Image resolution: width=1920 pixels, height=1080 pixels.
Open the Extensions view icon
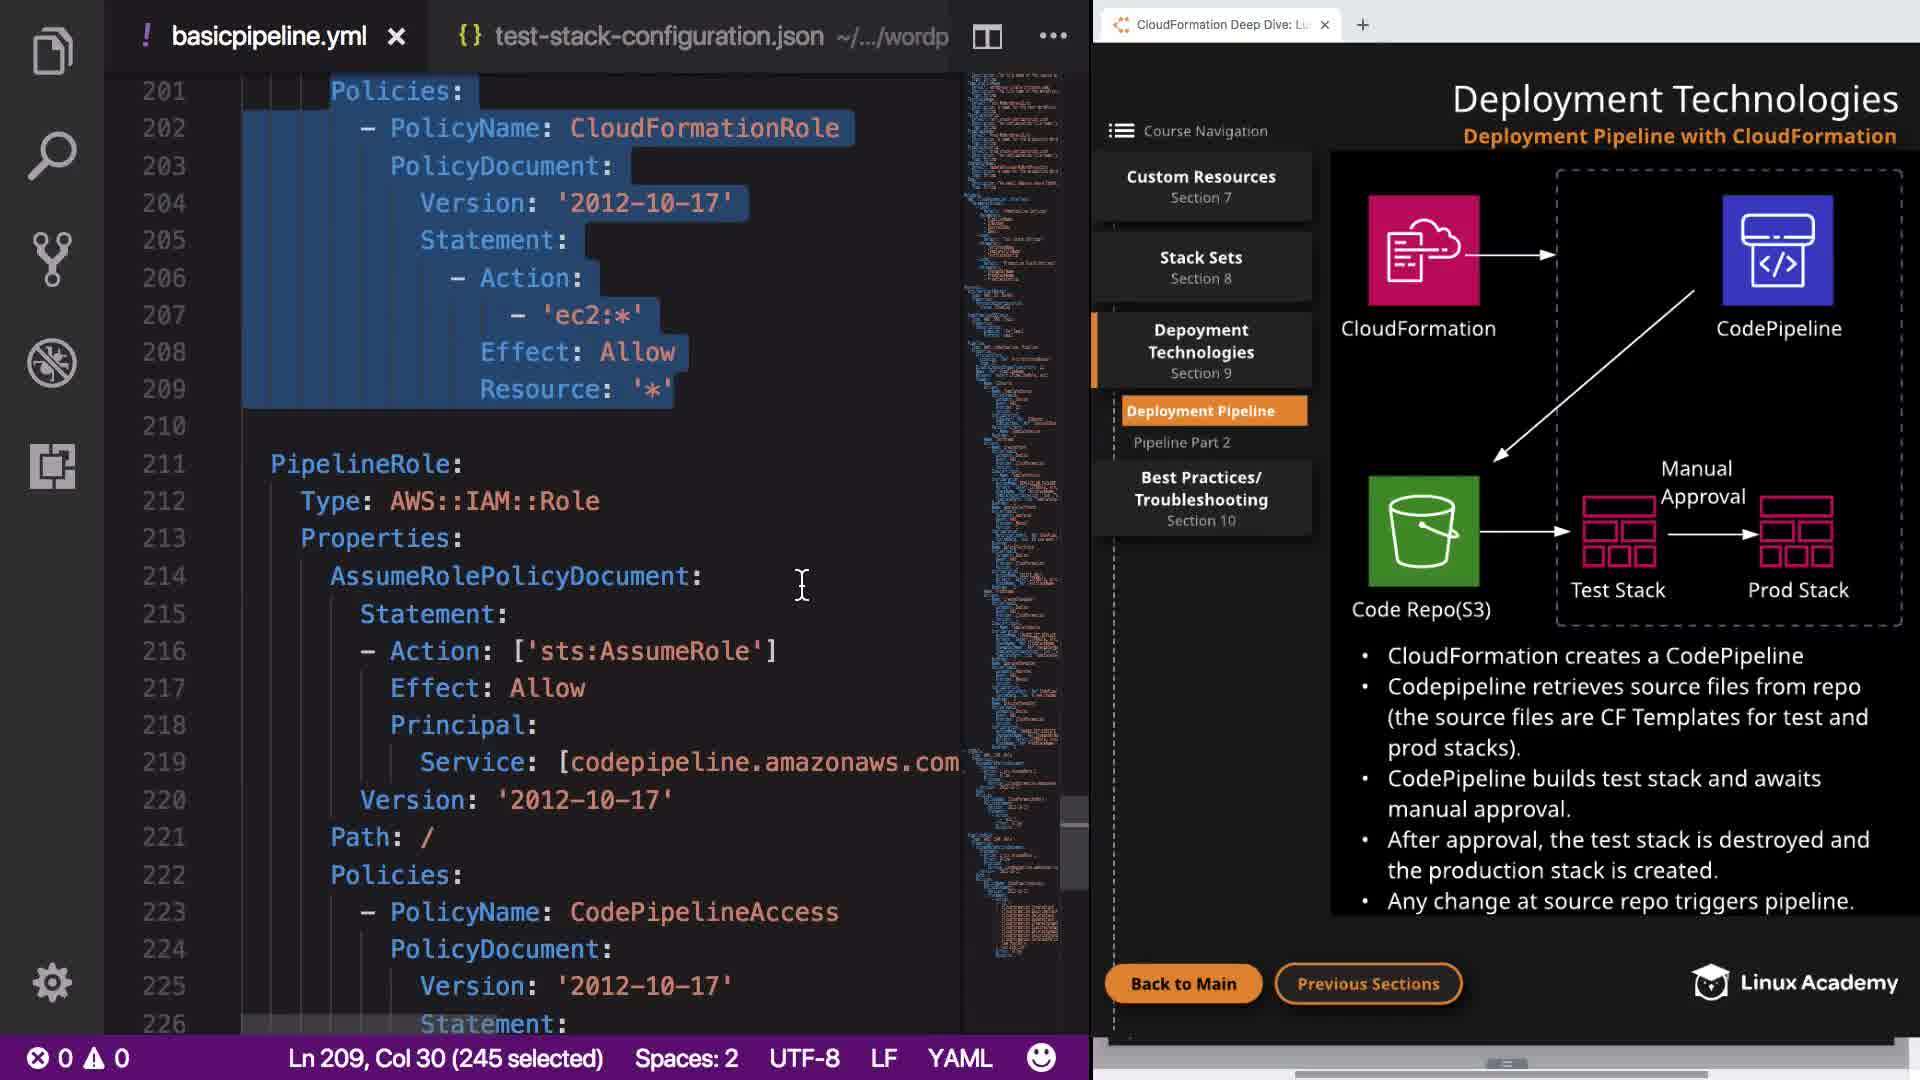[52, 467]
